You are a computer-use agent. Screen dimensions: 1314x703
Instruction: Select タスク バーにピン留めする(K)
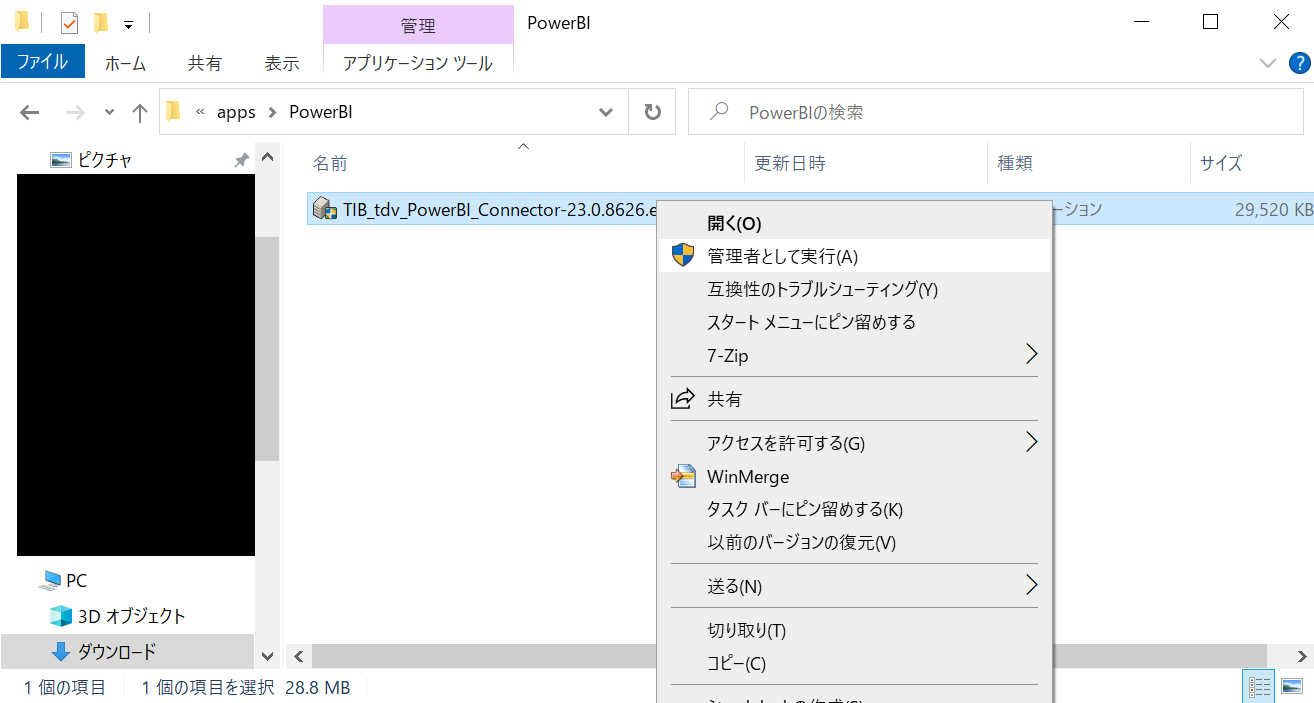(855, 509)
